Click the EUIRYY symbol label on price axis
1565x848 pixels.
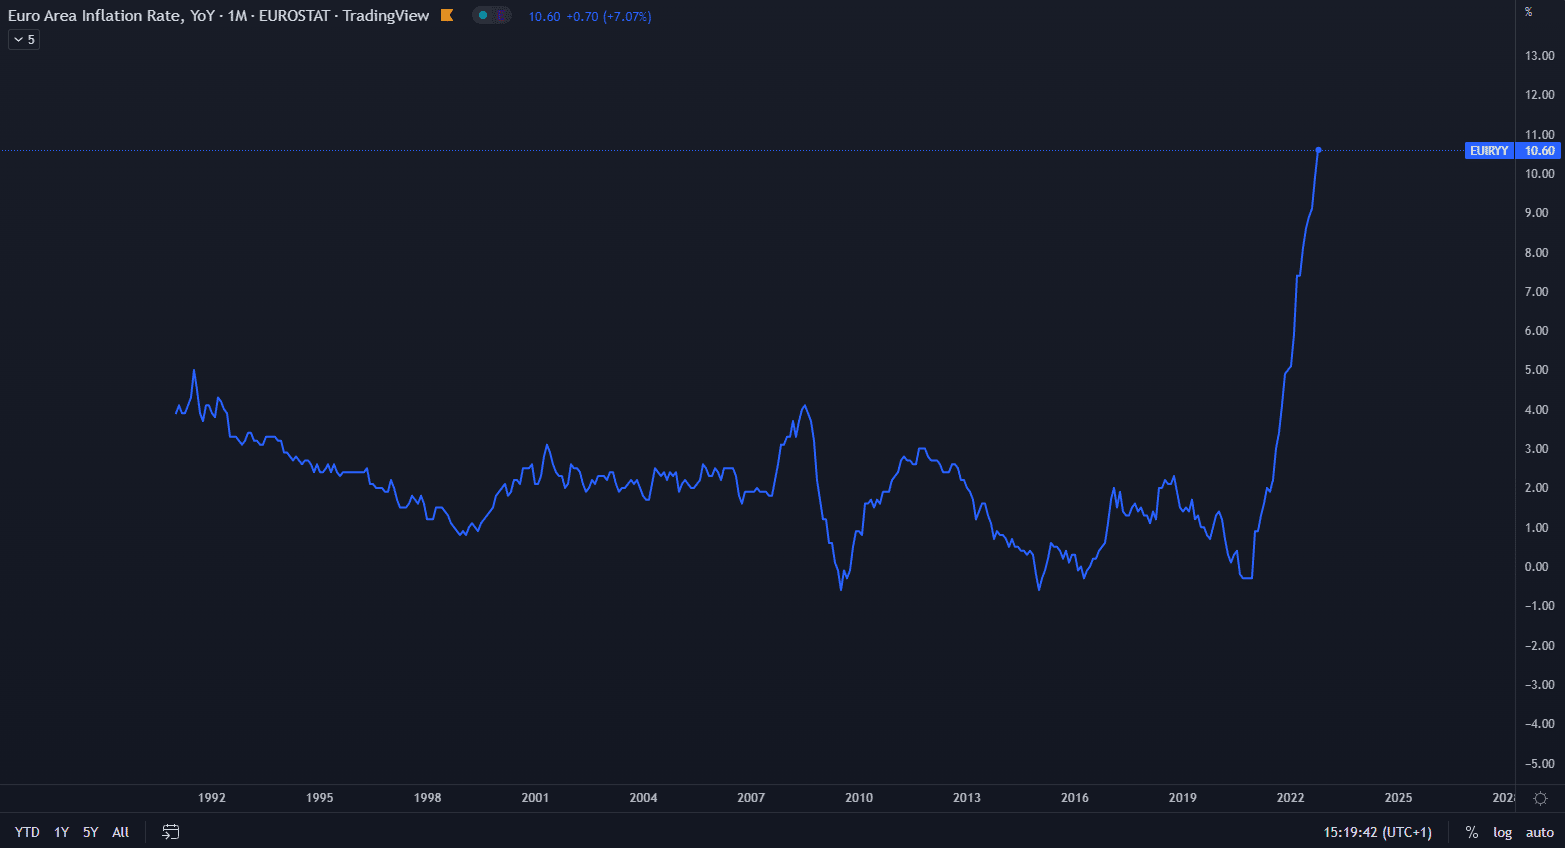point(1489,151)
